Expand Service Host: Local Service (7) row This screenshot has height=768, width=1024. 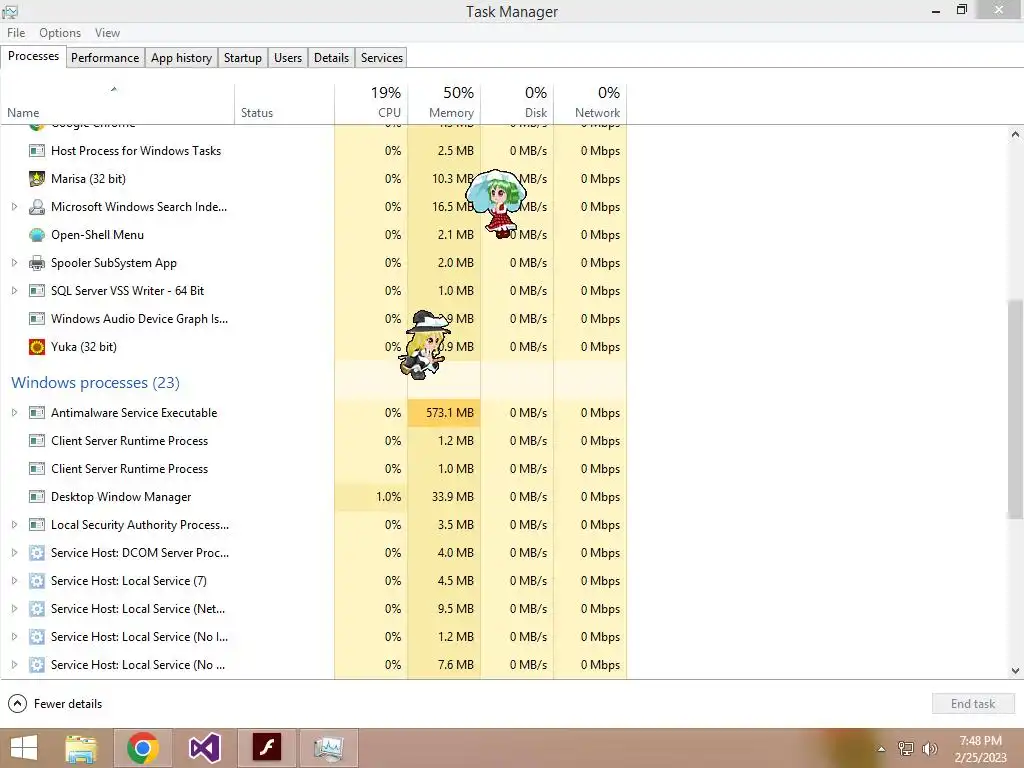click(14, 581)
